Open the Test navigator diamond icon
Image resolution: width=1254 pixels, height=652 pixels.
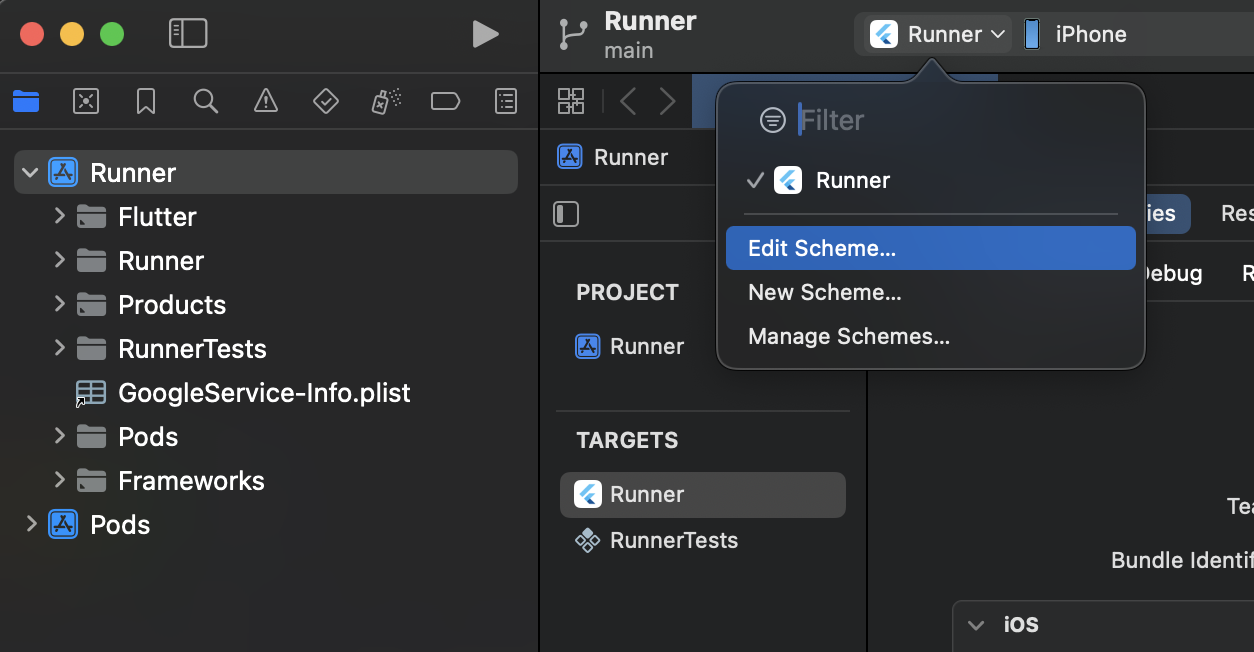(326, 101)
